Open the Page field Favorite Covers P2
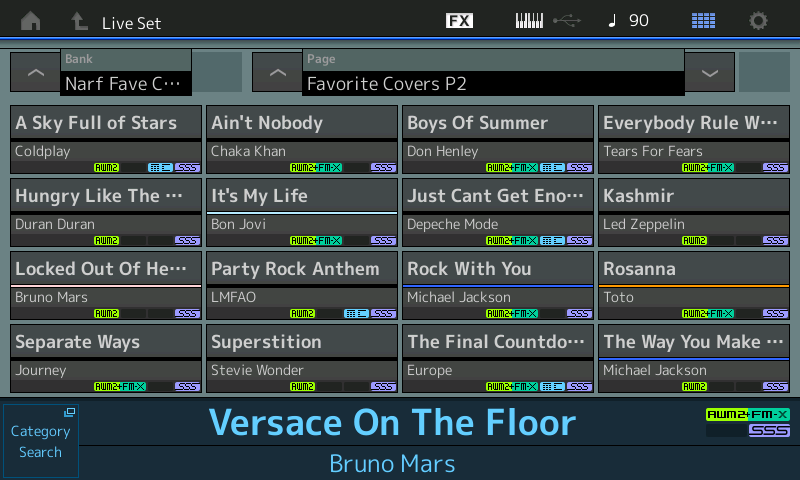The image size is (800, 480). click(x=492, y=73)
